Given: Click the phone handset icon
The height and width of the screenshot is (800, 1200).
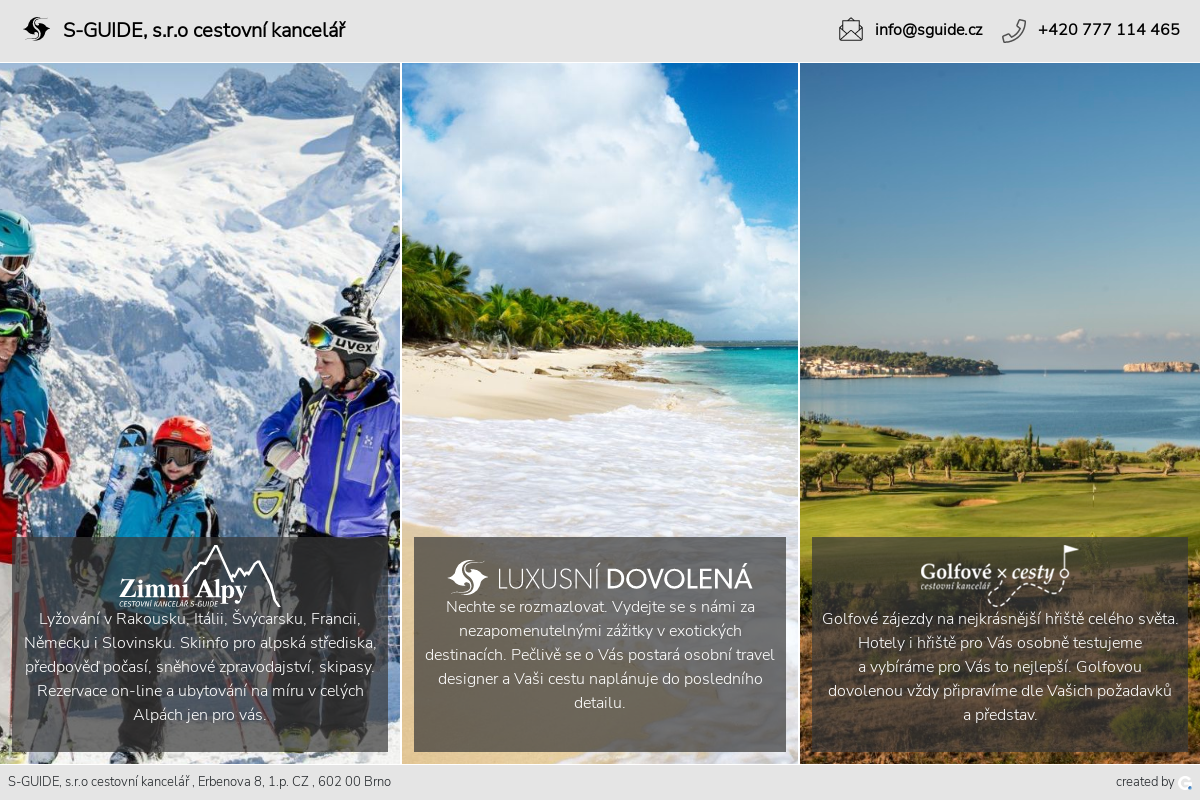Looking at the screenshot, I should (x=1014, y=30).
